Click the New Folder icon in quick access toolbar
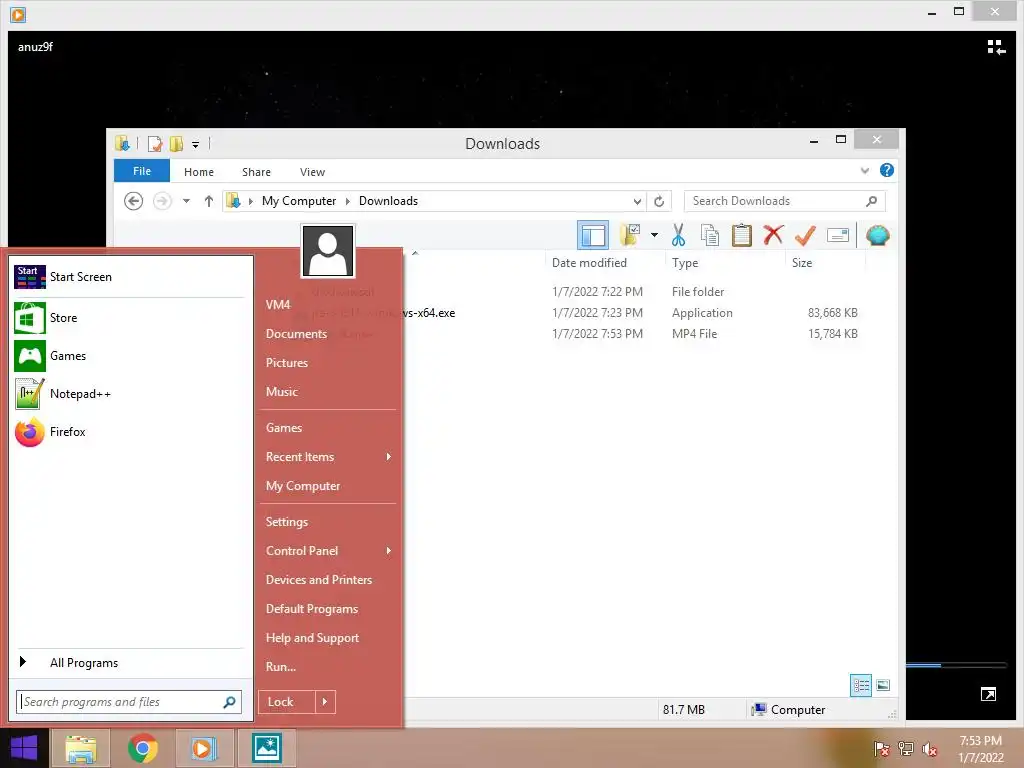 (176, 144)
